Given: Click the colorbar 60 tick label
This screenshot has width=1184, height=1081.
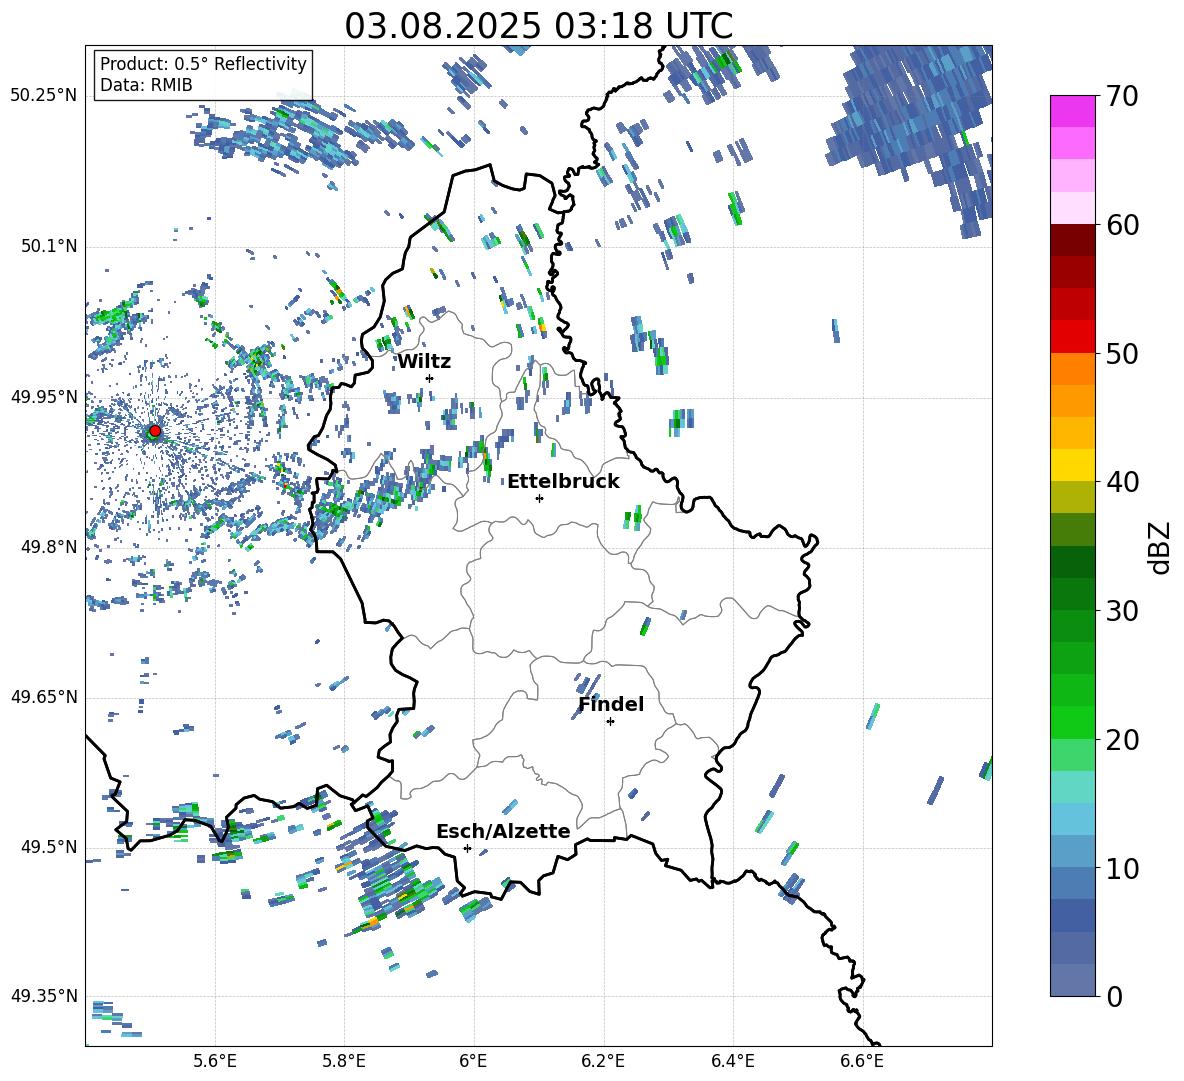Looking at the screenshot, I should [1122, 225].
